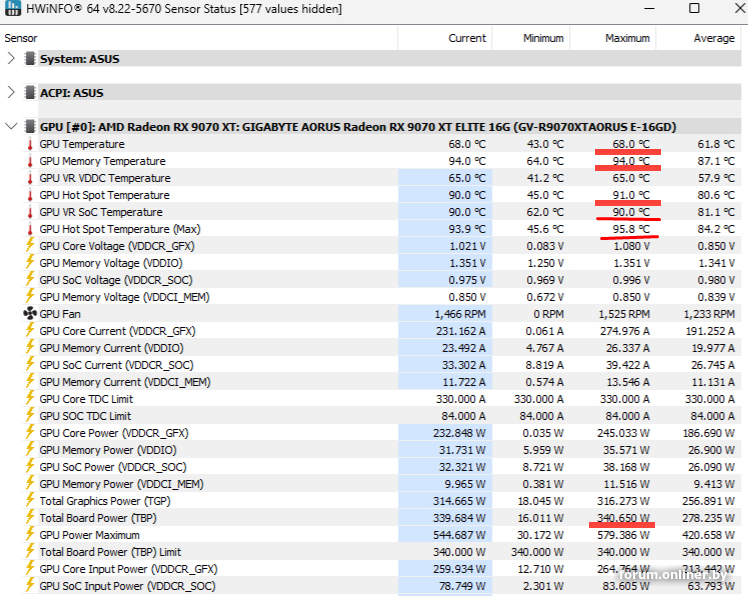This screenshot has height=596, width=748.
Task: Click GPU Core Current value 231.162 A
Action: [460, 331]
